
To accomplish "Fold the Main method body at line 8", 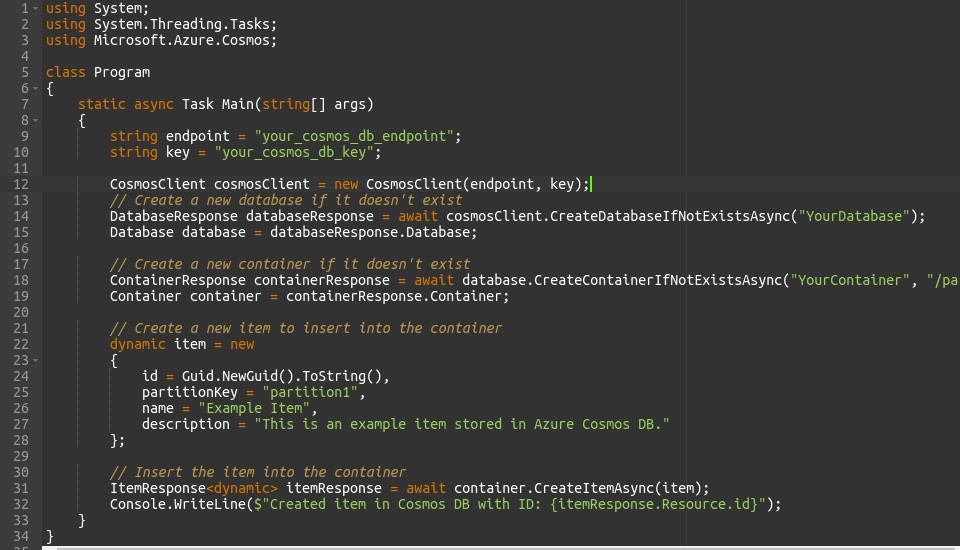I will click(x=36, y=120).
